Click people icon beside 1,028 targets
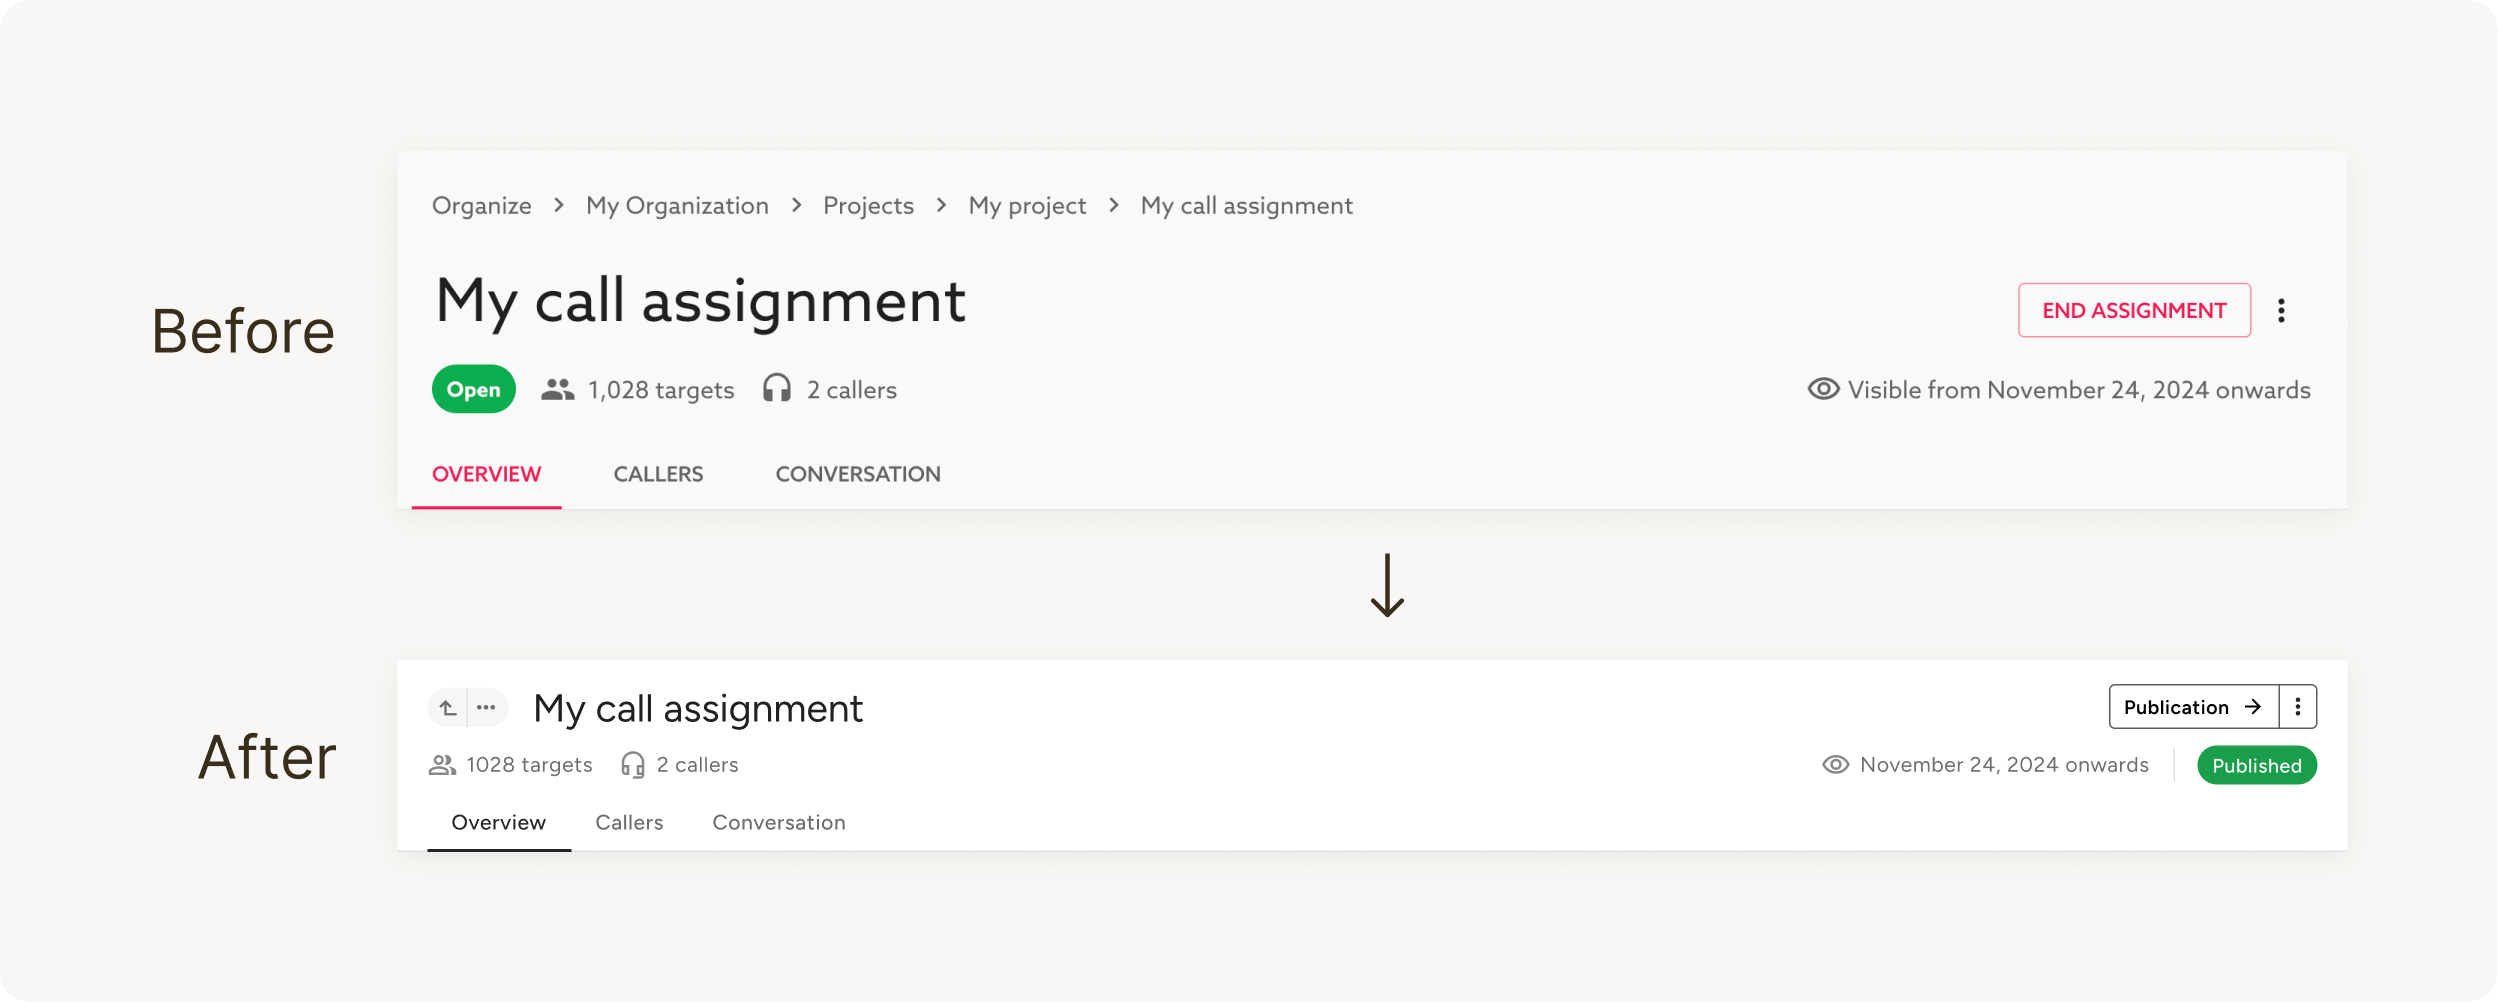2498x1002 pixels. coord(558,389)
